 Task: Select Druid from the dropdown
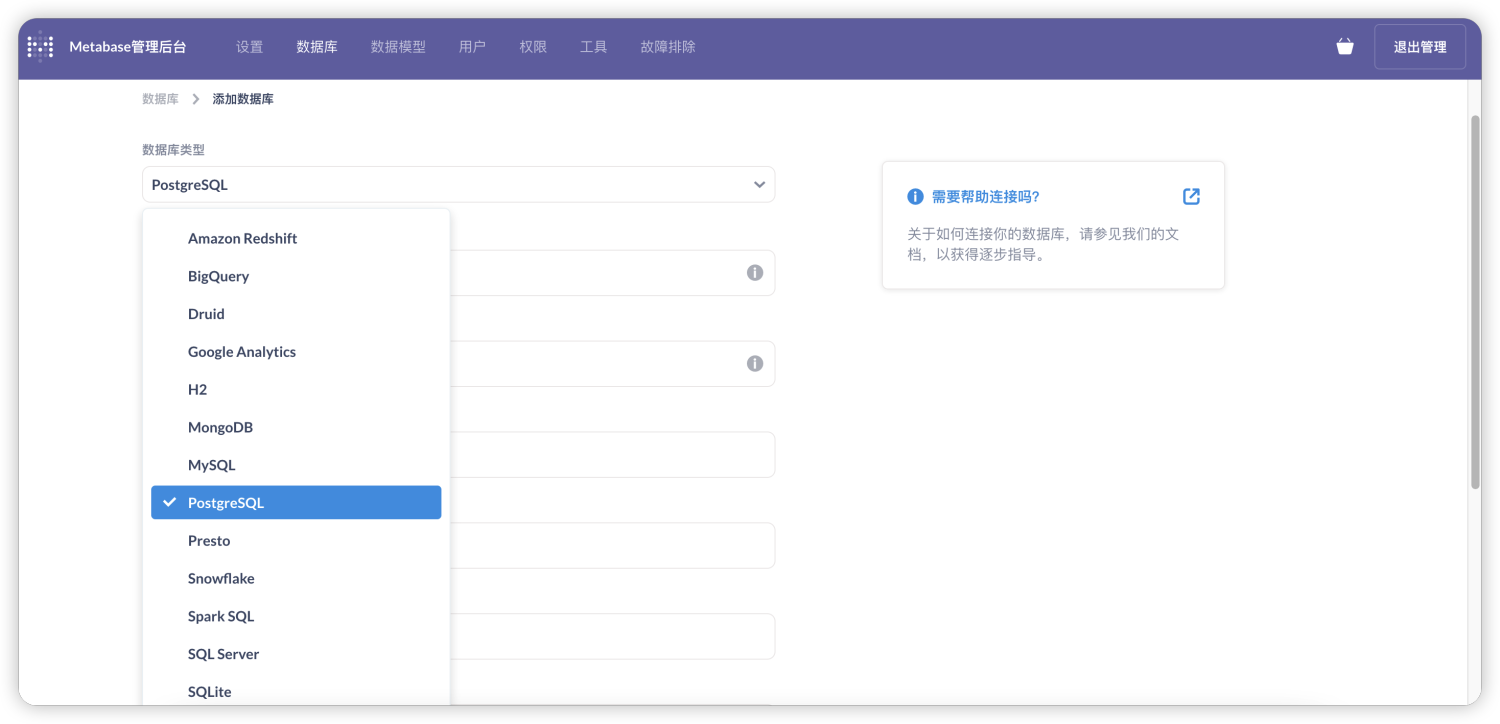pos(296,314)
